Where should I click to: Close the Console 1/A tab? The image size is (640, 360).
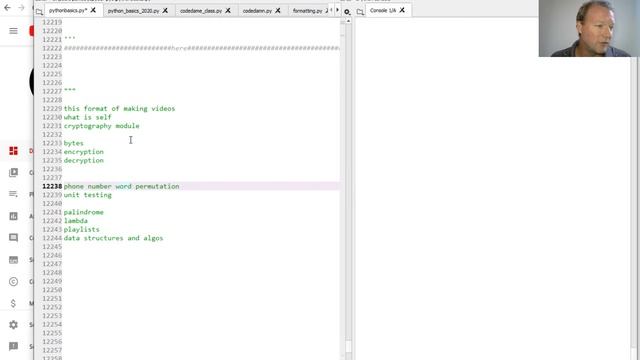[x=402, y=10]
